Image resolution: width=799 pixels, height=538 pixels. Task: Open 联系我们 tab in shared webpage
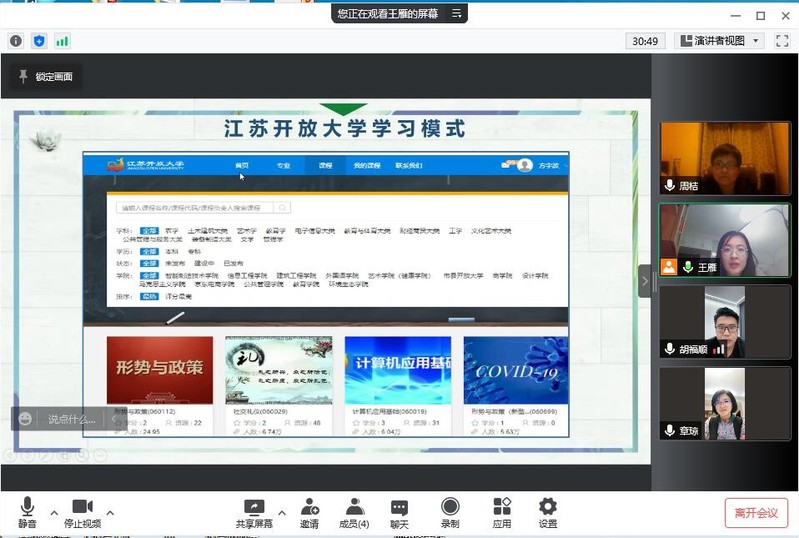(409, 166)
